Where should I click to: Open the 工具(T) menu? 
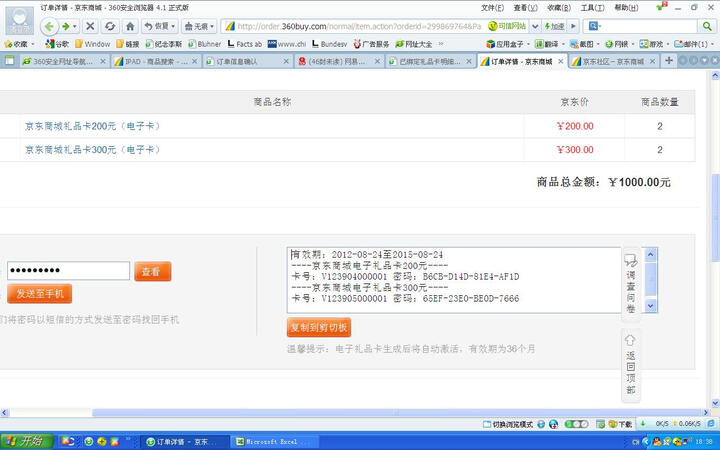592,8
